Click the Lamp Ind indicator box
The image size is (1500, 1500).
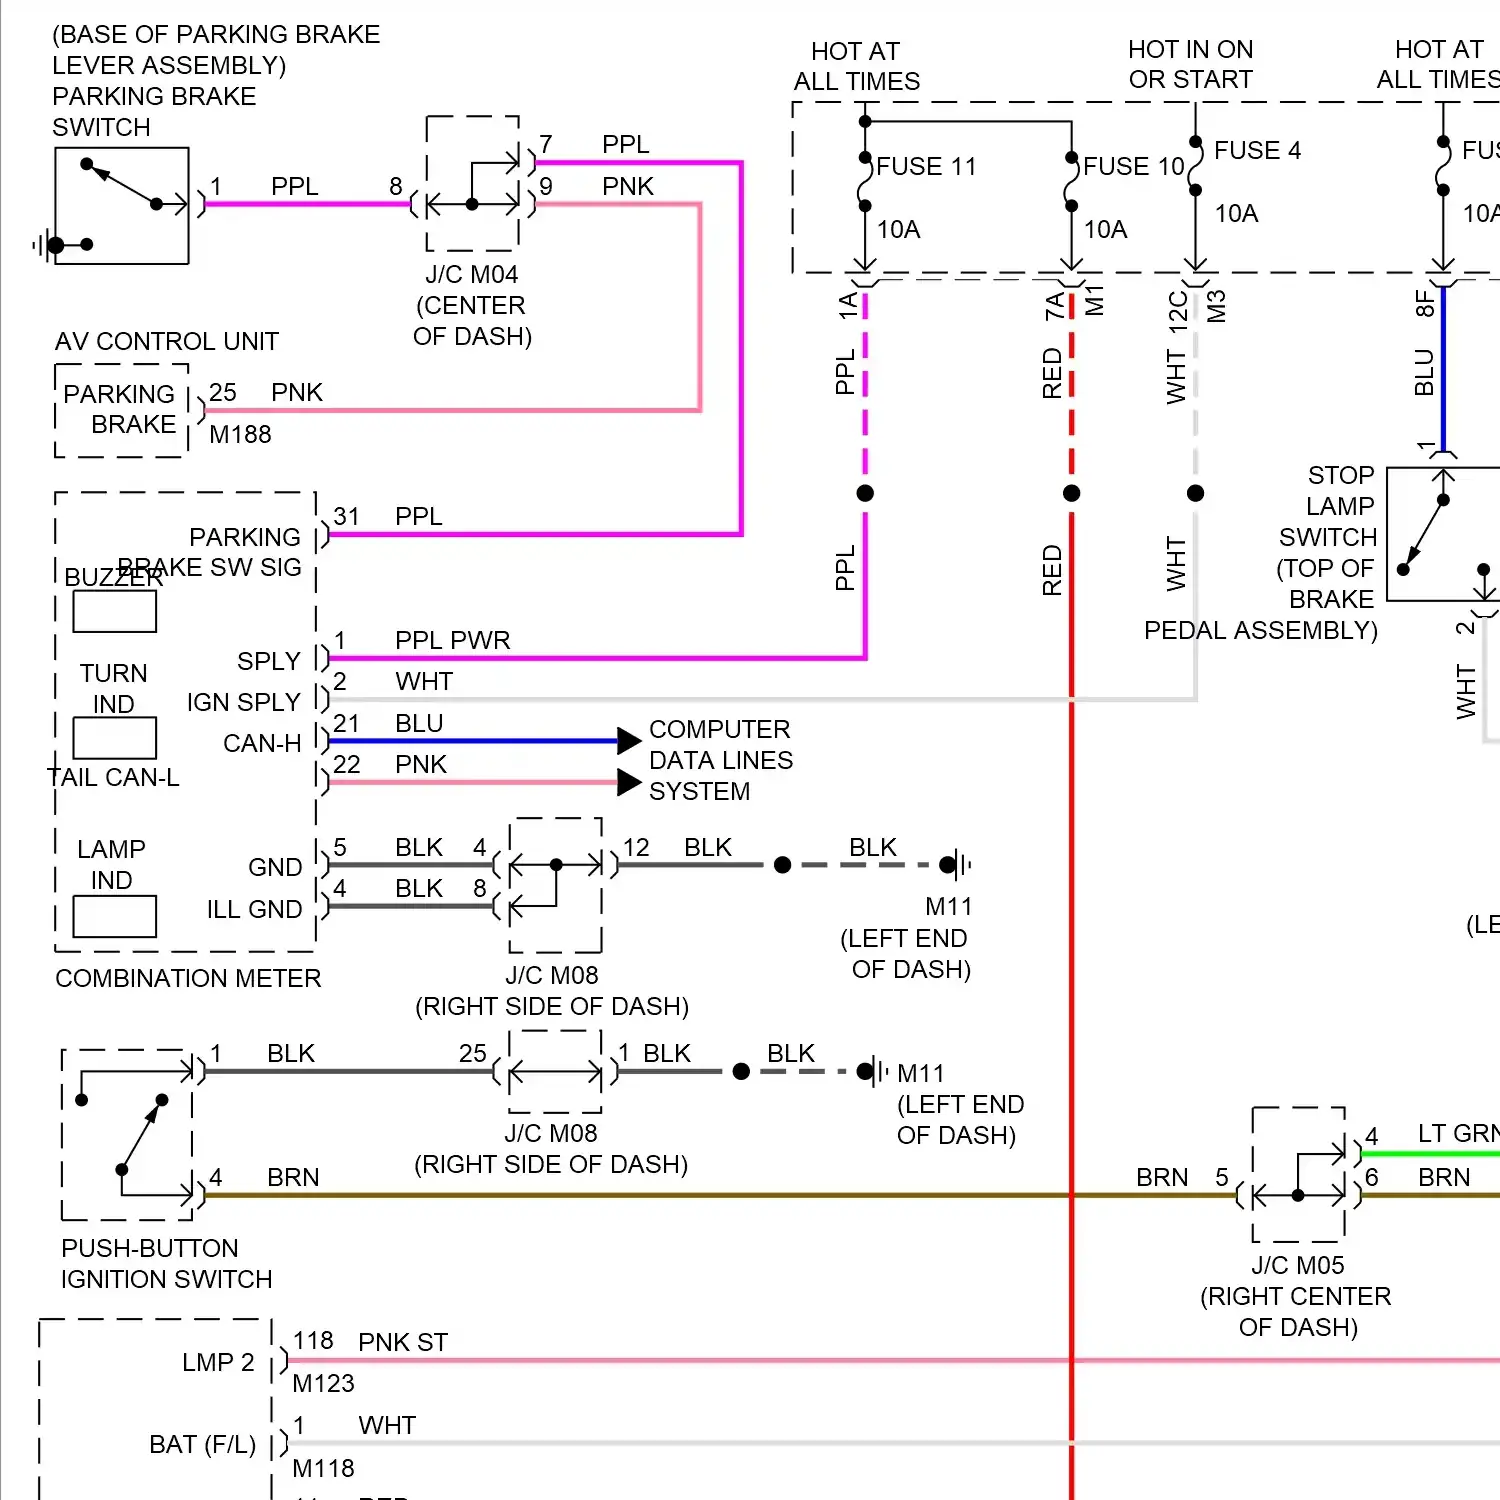[113, 915]
